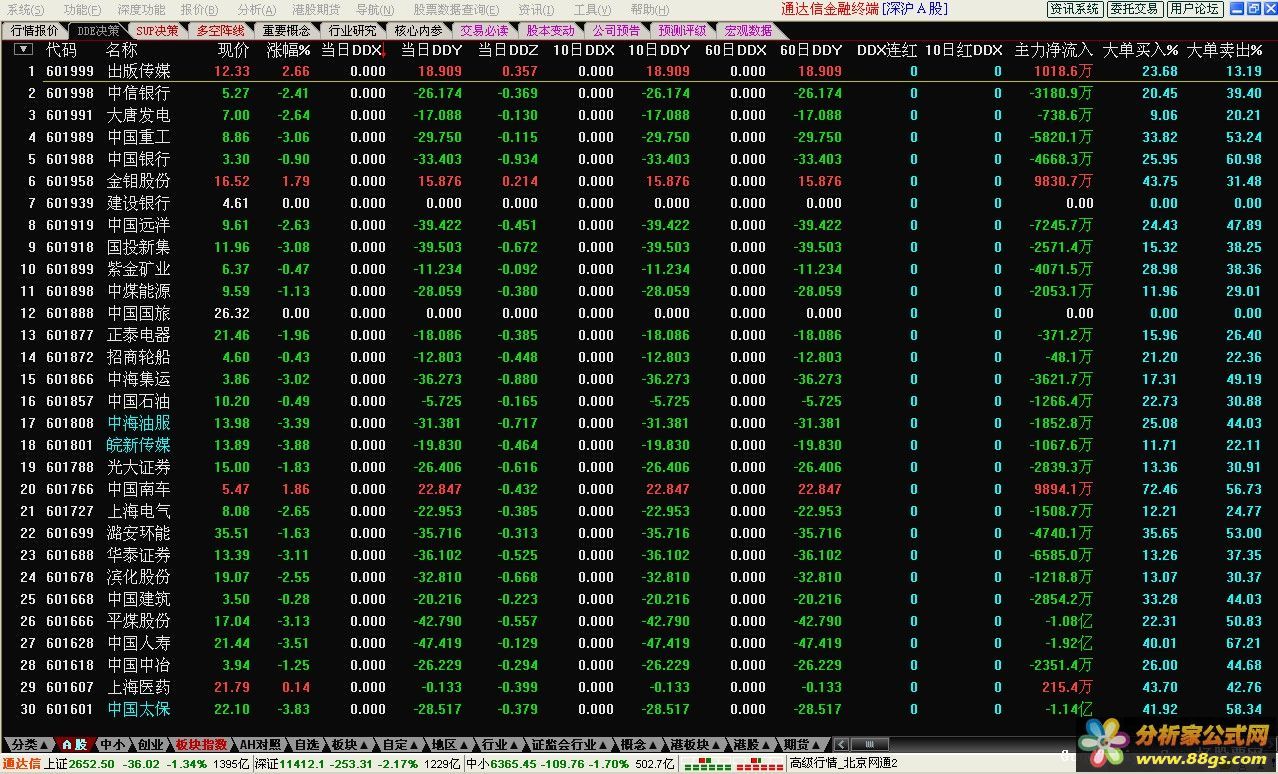Switch to the 多空阵线 tab
1278x774 pixels.
tap(220, 30)
